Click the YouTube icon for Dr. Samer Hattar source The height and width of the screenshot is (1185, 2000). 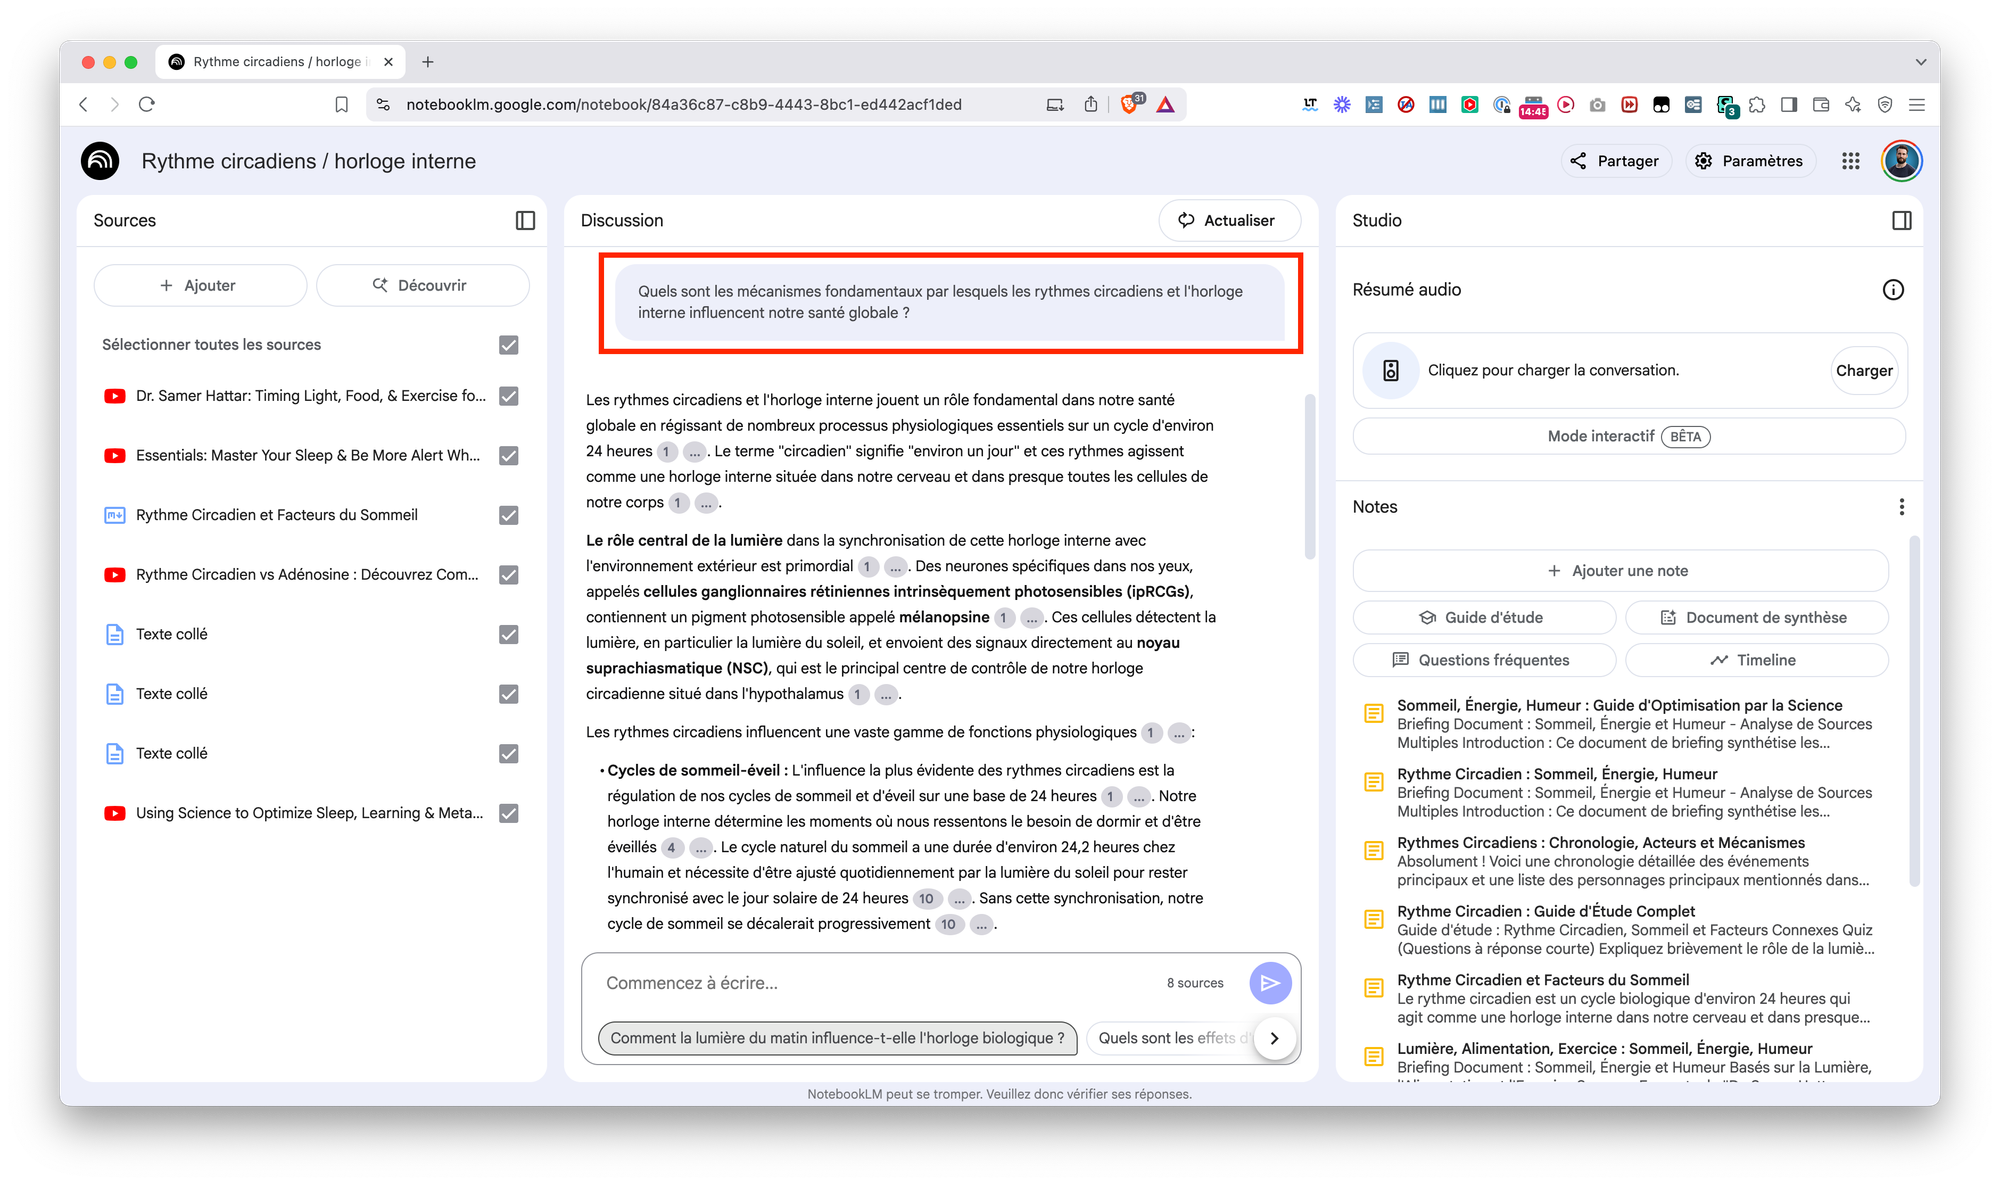(115, 396)
